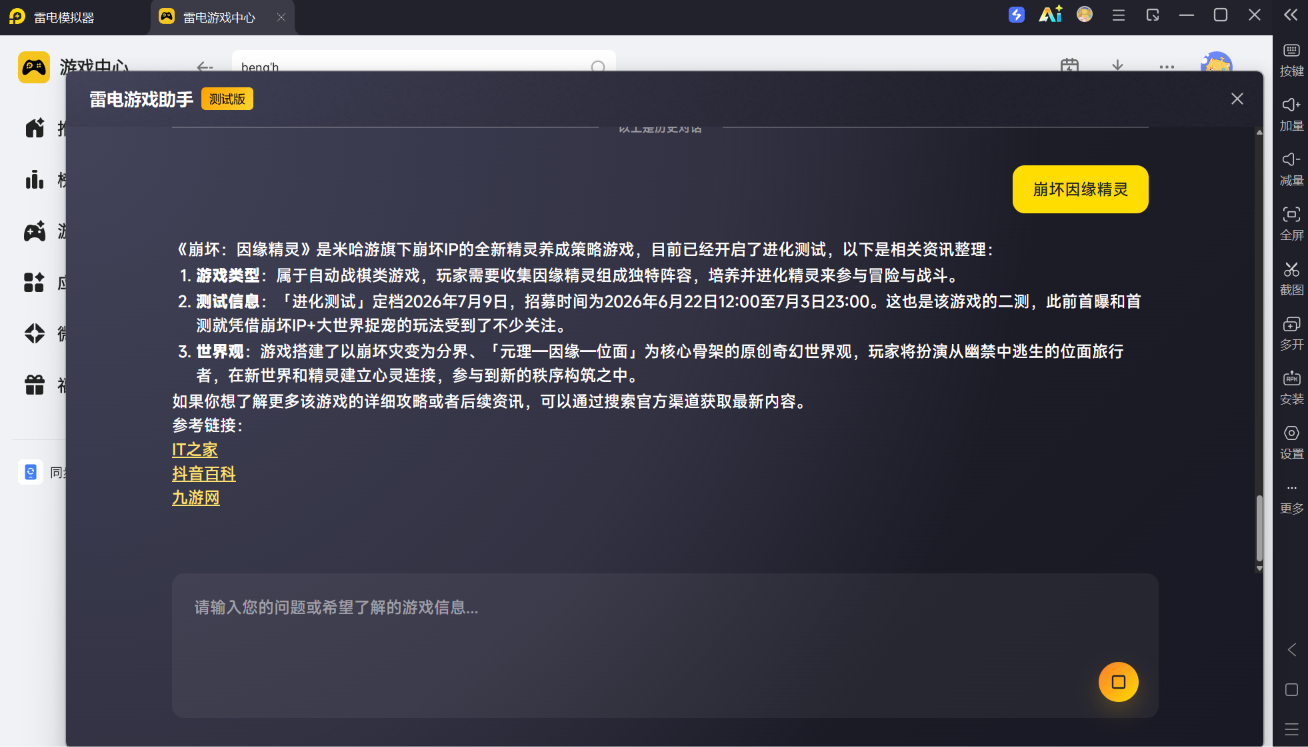Viewport: 1308px width, 747px height.
Task: Select the bar-chart rankings sidebar icon
Action: (x=35, y=179)
